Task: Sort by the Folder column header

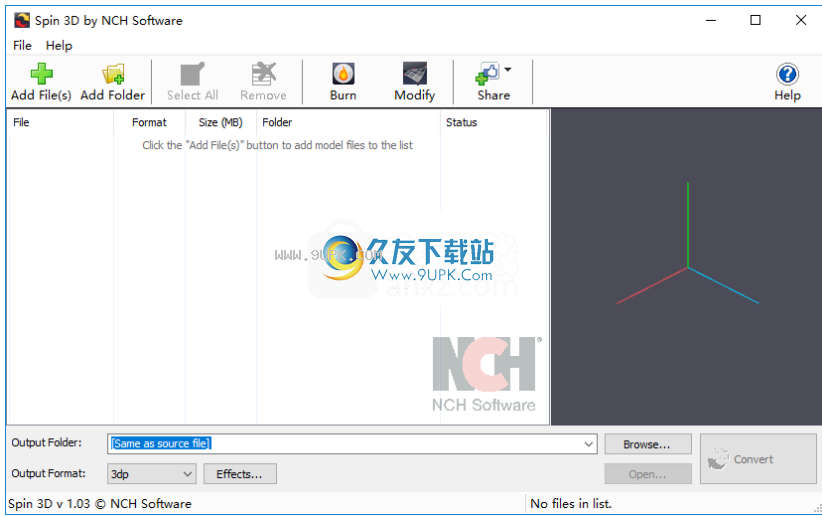Action: (x=348, y=122)
